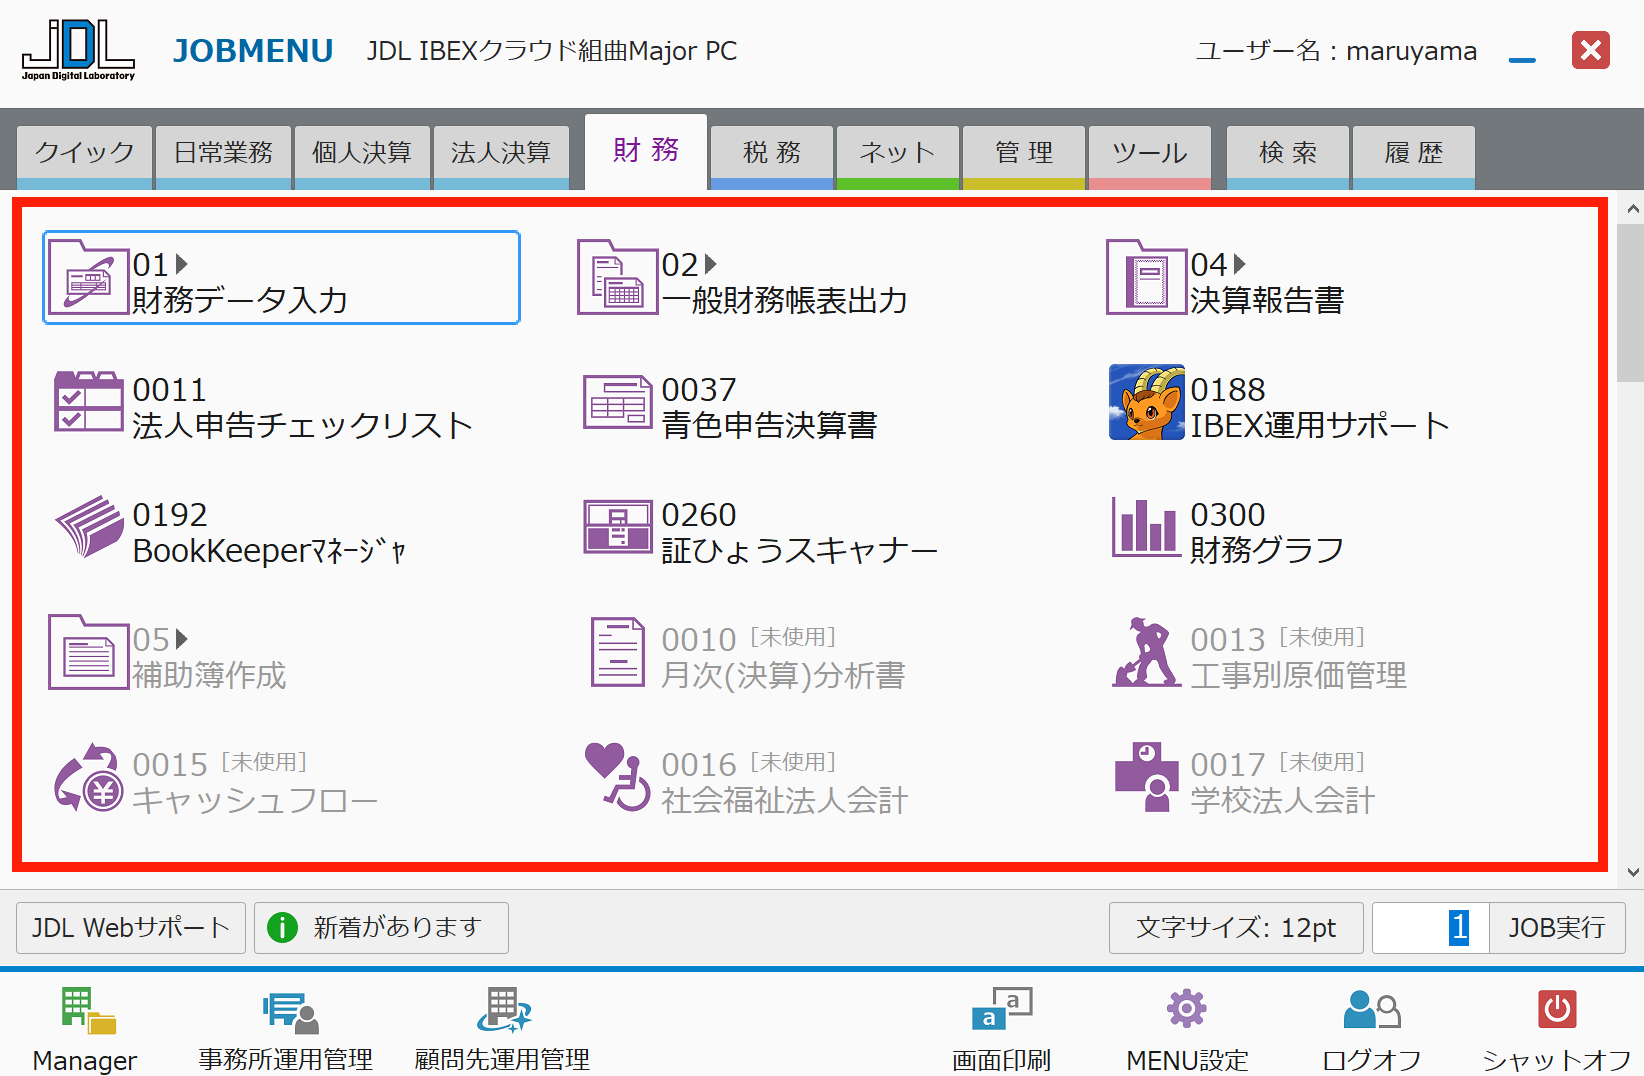
Task: Click the JDL logo
Action: pyautogui.click(x=78, y=50)
